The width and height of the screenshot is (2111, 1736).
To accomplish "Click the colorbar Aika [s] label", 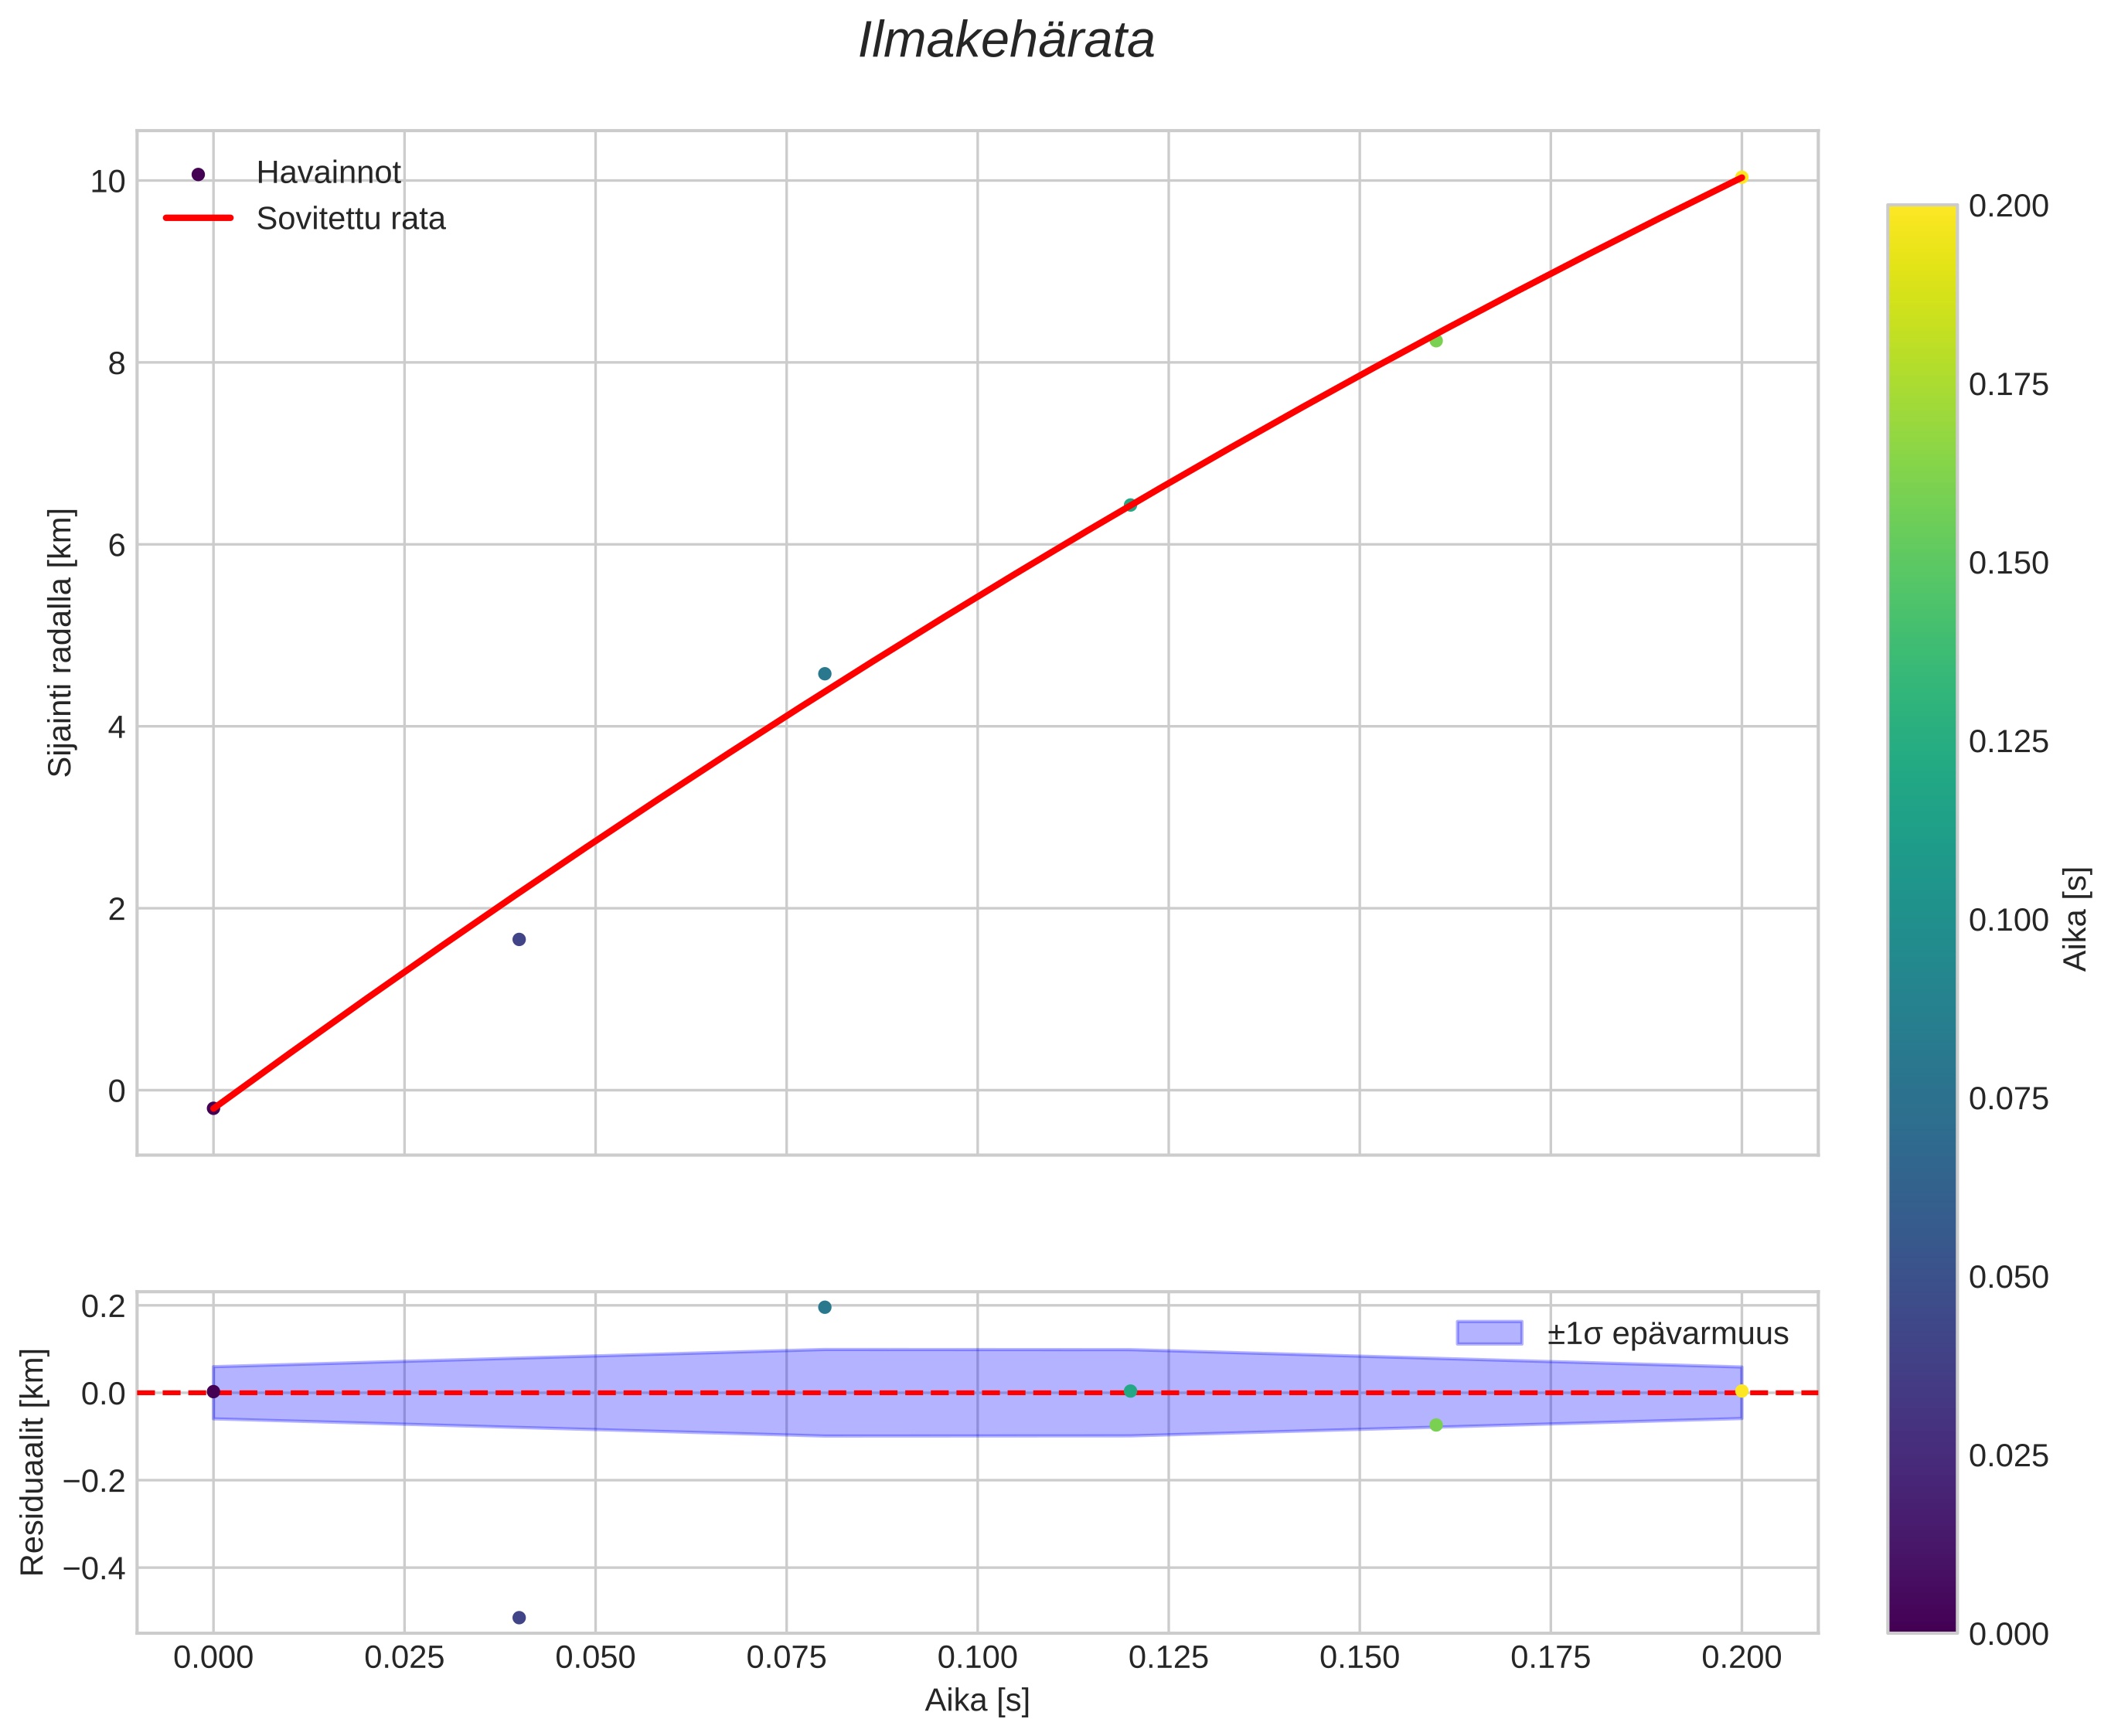I will (x=2076, y=918).
